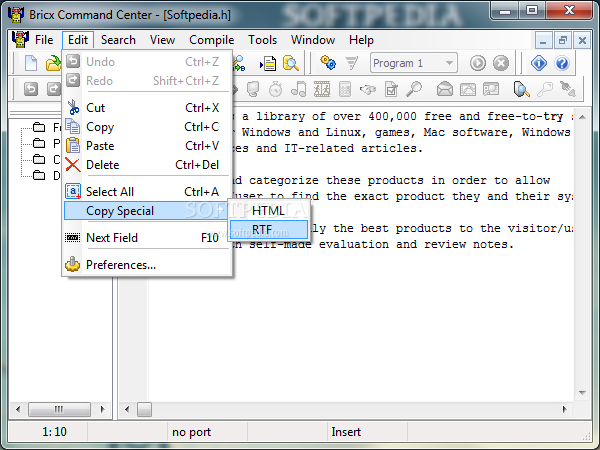Click the Bricx app icon in menu bar
600x450 pixels.
[x=20, y=39]
